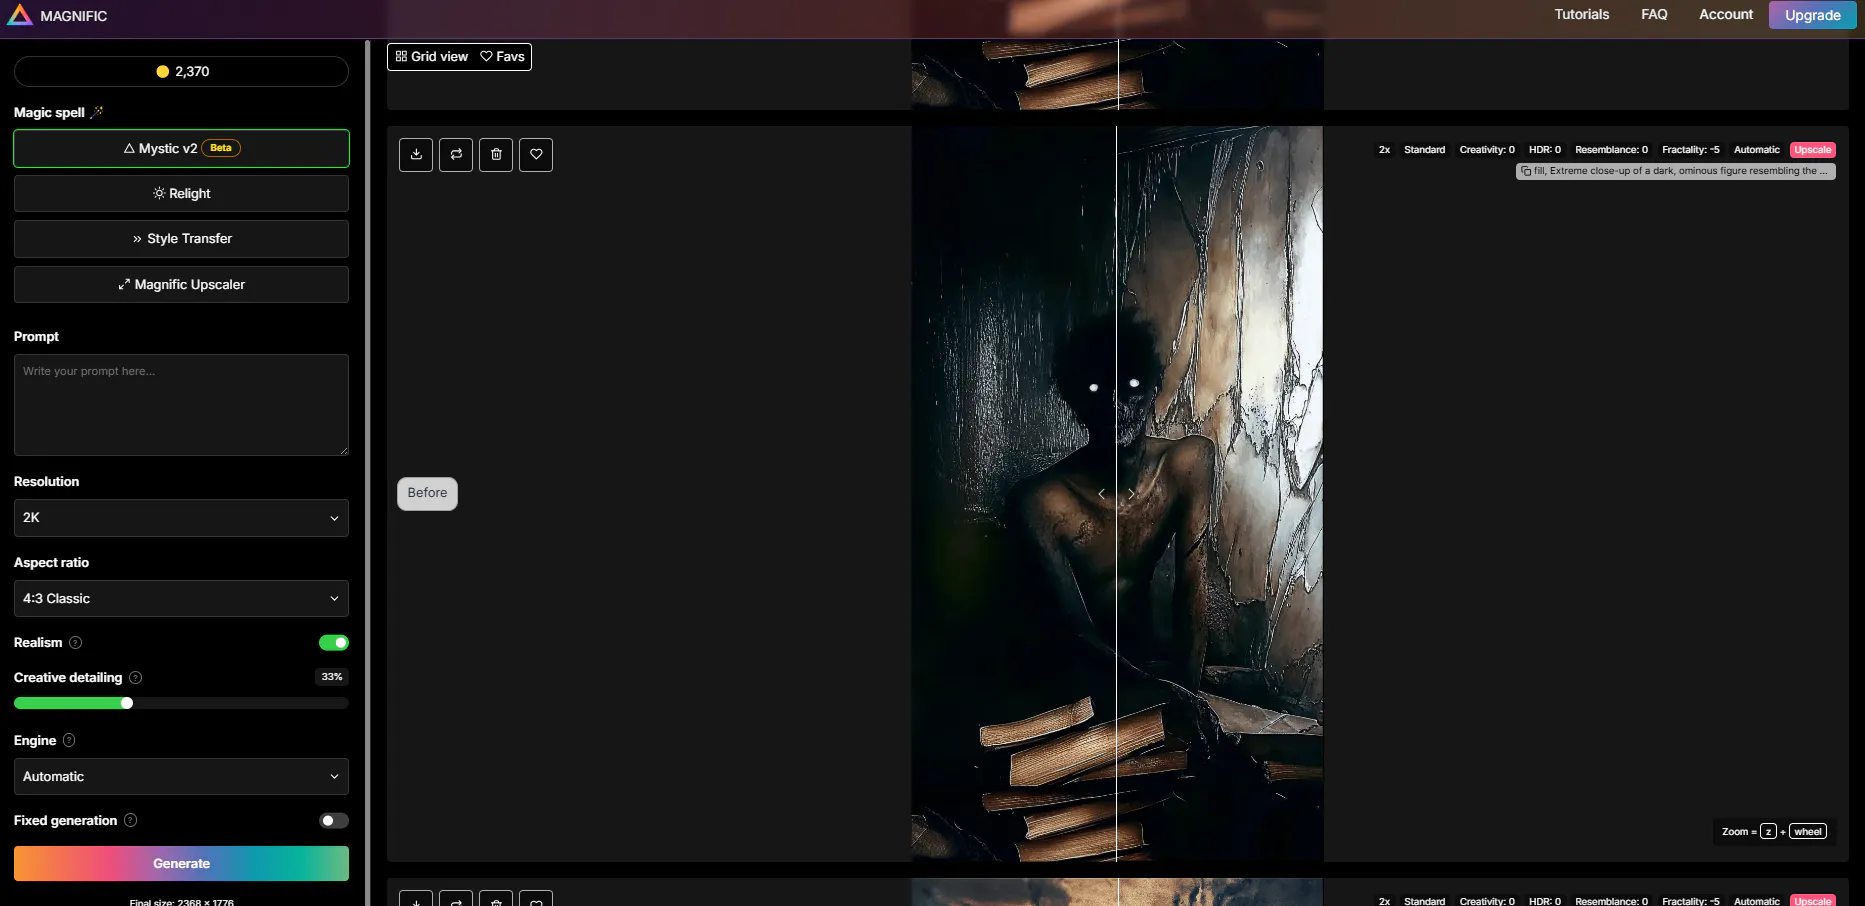This screenshot has height=906, width=1865.
Task: Click the gold coin credits icon
Action: coord(163,72)
